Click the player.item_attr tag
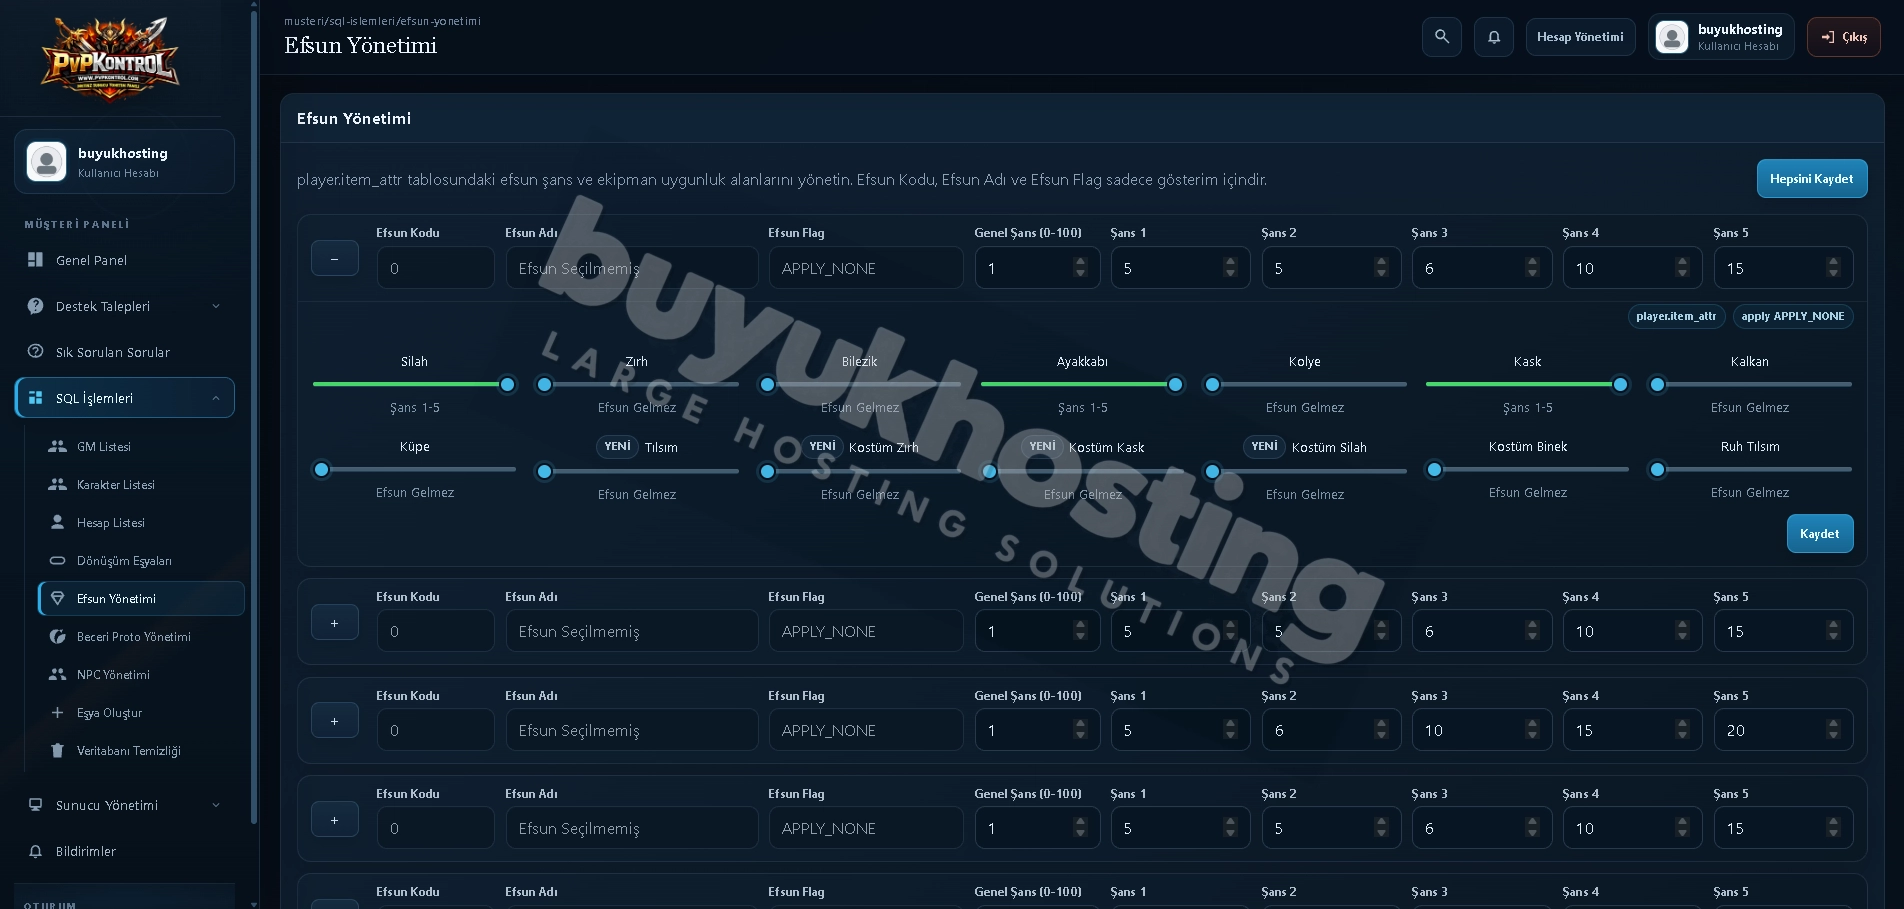 coord(1676,316)
